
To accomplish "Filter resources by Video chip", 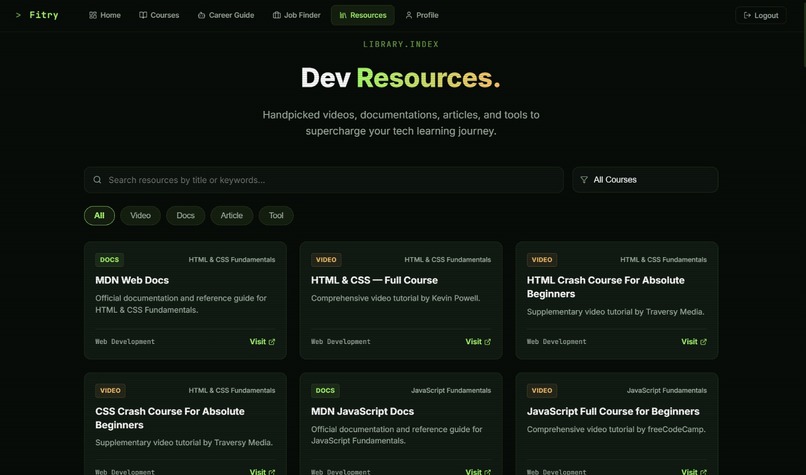I will tap(140, 215).
